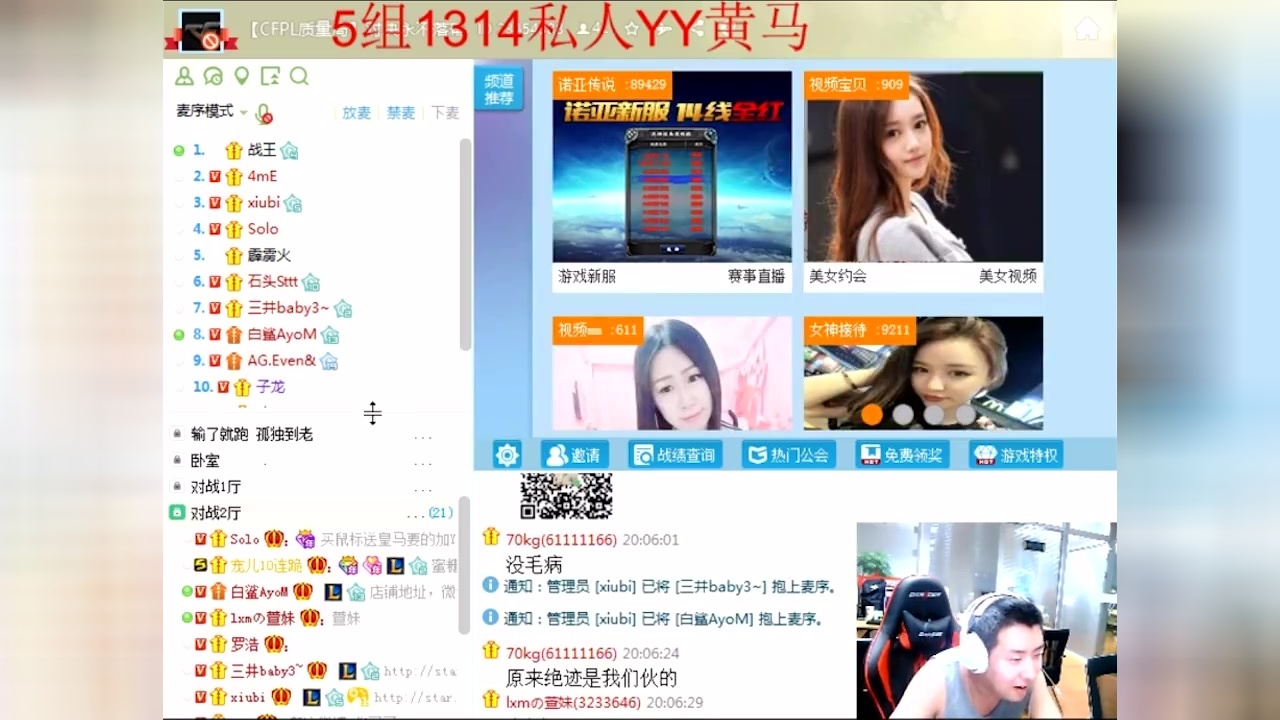Click the 放麦 link
This screenshot has height=720, width=1280.
tap(356, 113)
